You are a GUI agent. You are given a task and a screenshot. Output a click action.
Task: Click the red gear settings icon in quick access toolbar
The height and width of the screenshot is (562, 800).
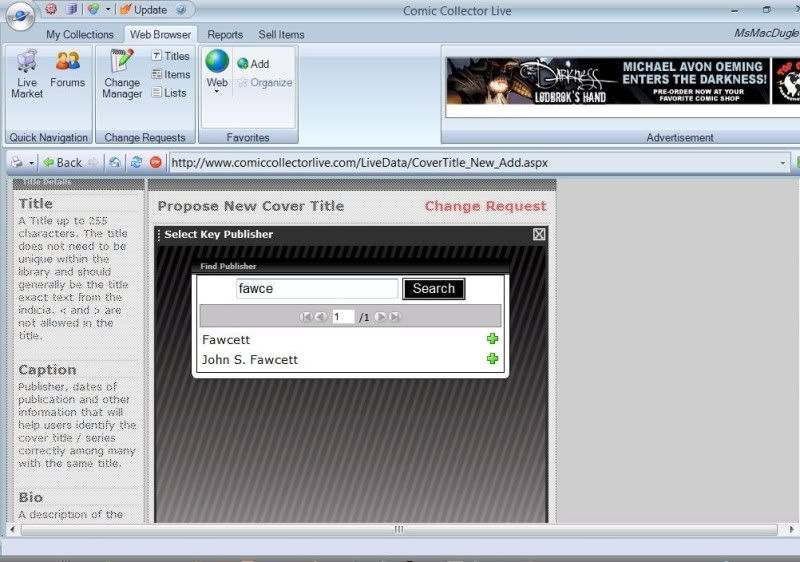51,9
